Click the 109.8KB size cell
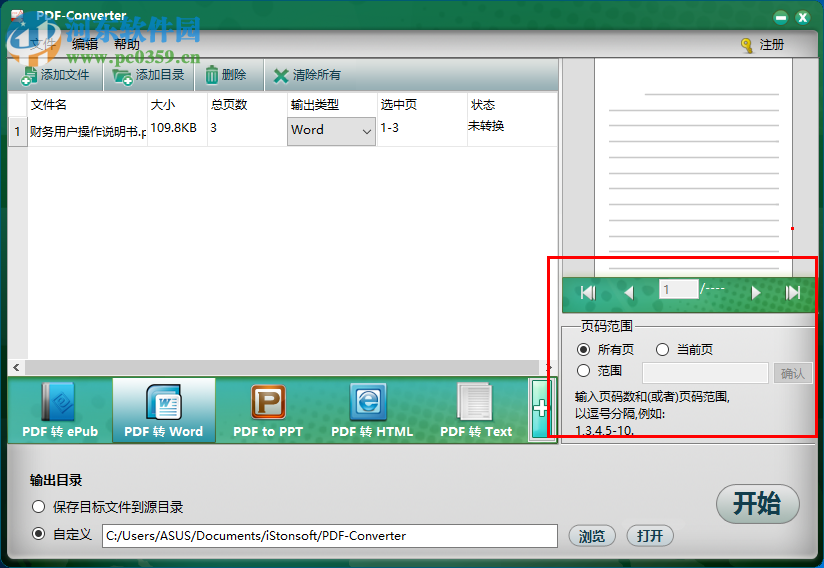824x568 pixels. 177,131
